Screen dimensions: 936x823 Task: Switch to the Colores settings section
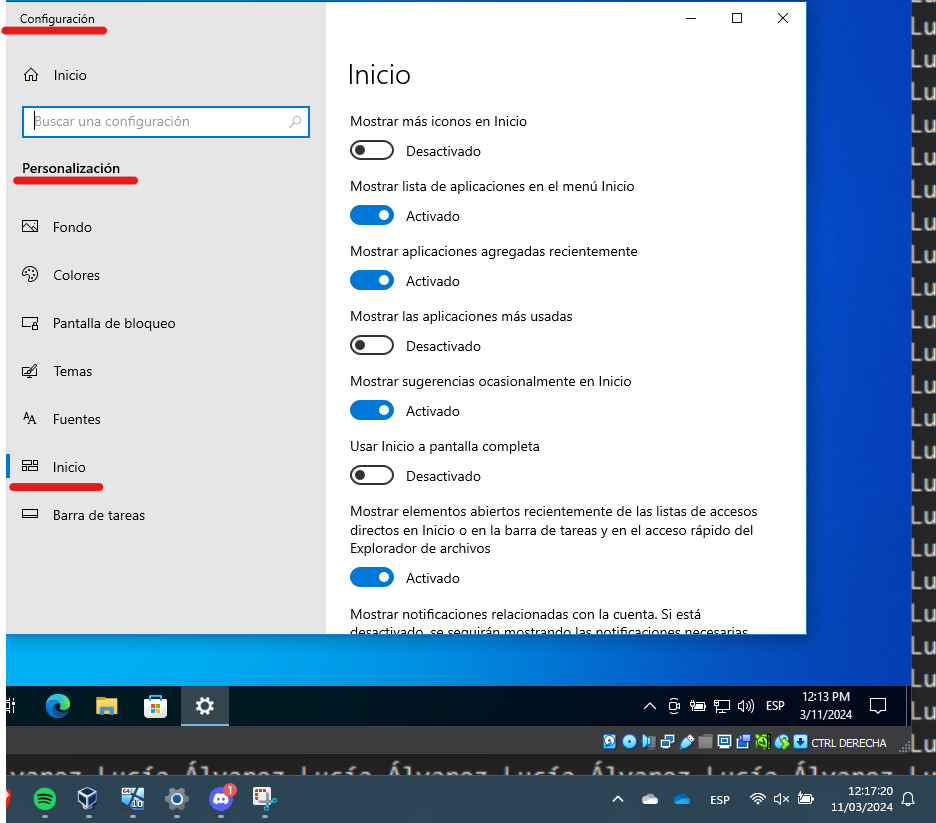pos(78,275)
